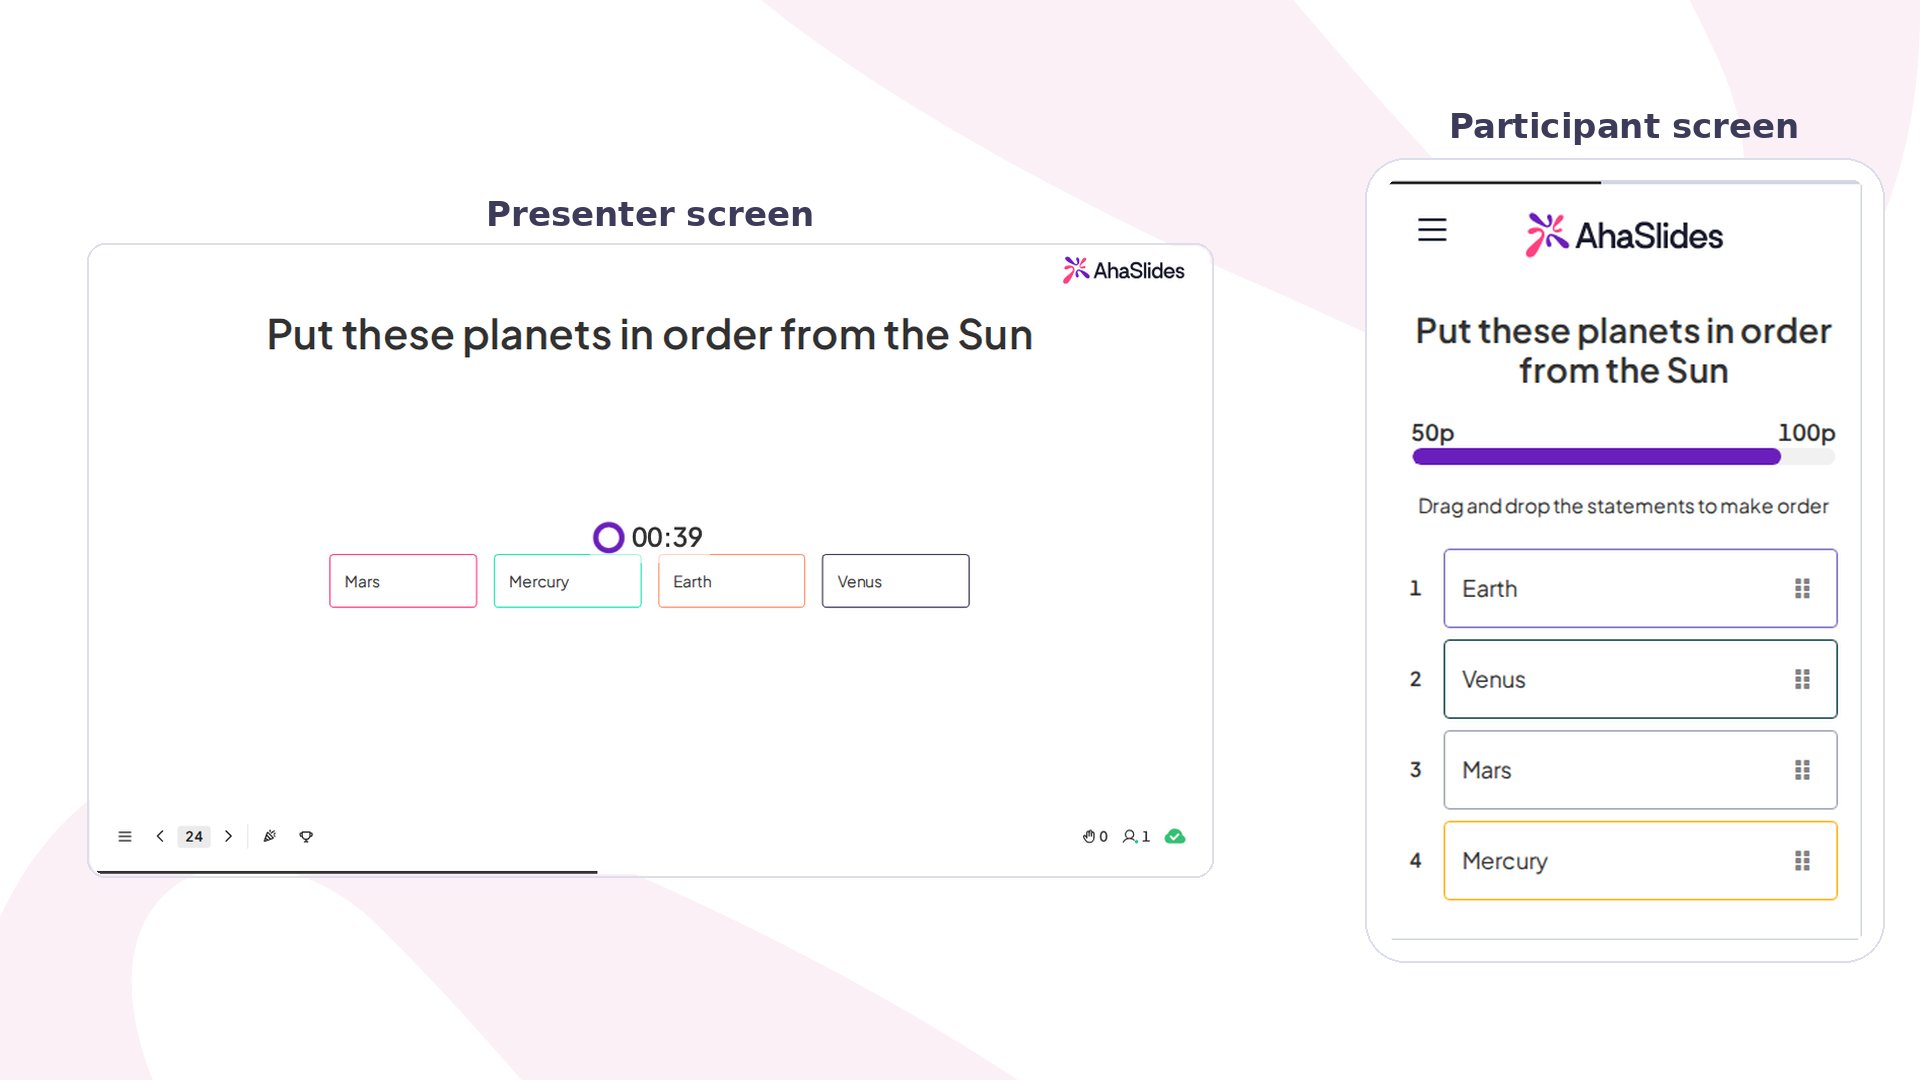This screenshot has width=1920, height=1080.
Task: Go to previous slide arrow
Action: (160, 836)
